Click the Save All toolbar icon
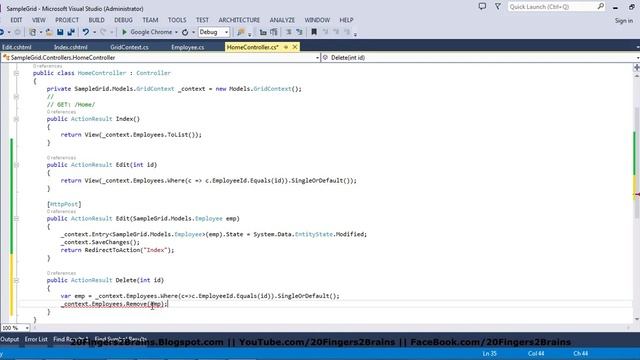 pyautogui.click(x=71, y=32)
